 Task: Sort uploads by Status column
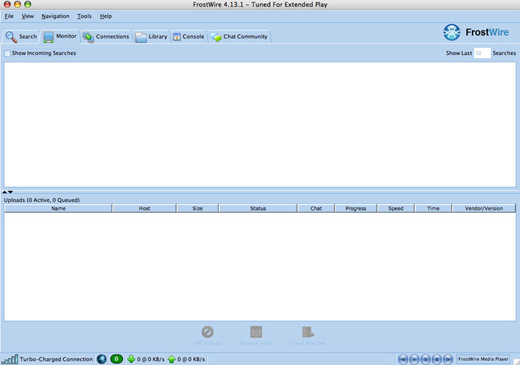click(x=258, y=208)
